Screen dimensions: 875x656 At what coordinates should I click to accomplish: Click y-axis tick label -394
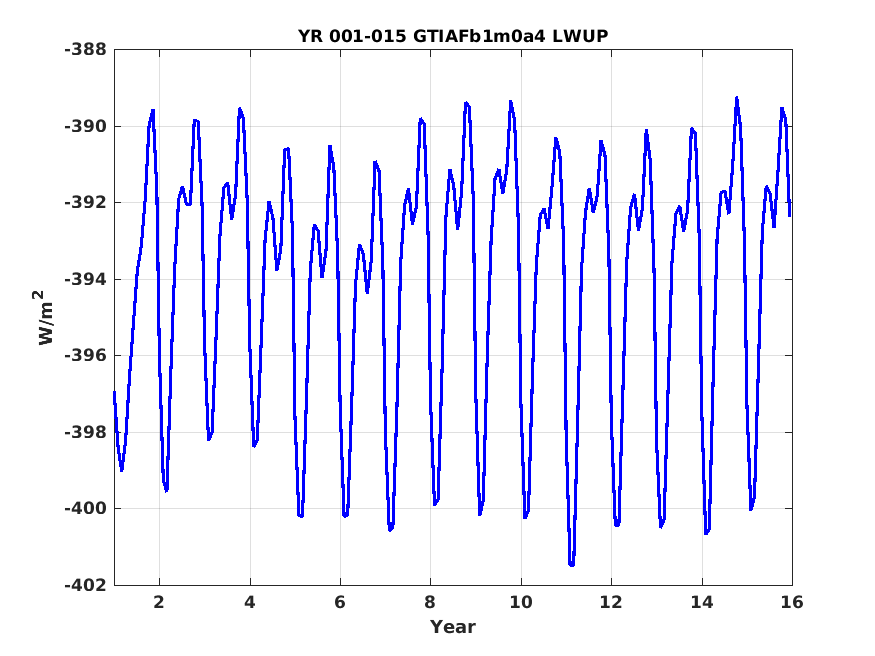coord(85,279)
